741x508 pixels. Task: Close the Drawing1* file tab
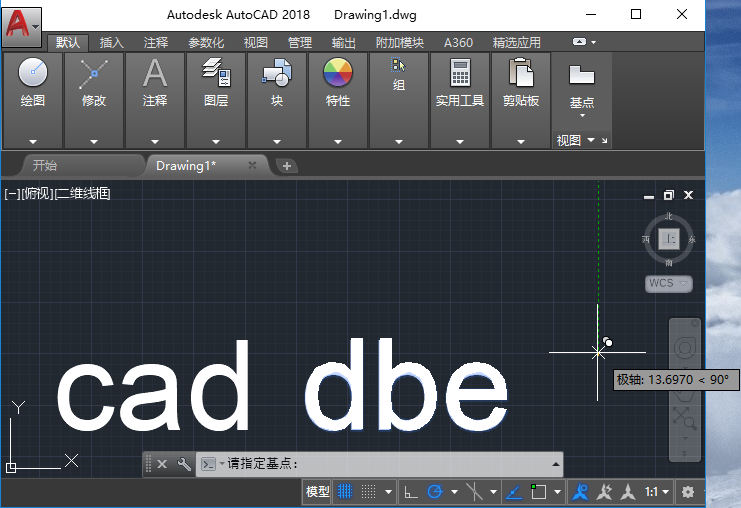[x=252, y=165]
